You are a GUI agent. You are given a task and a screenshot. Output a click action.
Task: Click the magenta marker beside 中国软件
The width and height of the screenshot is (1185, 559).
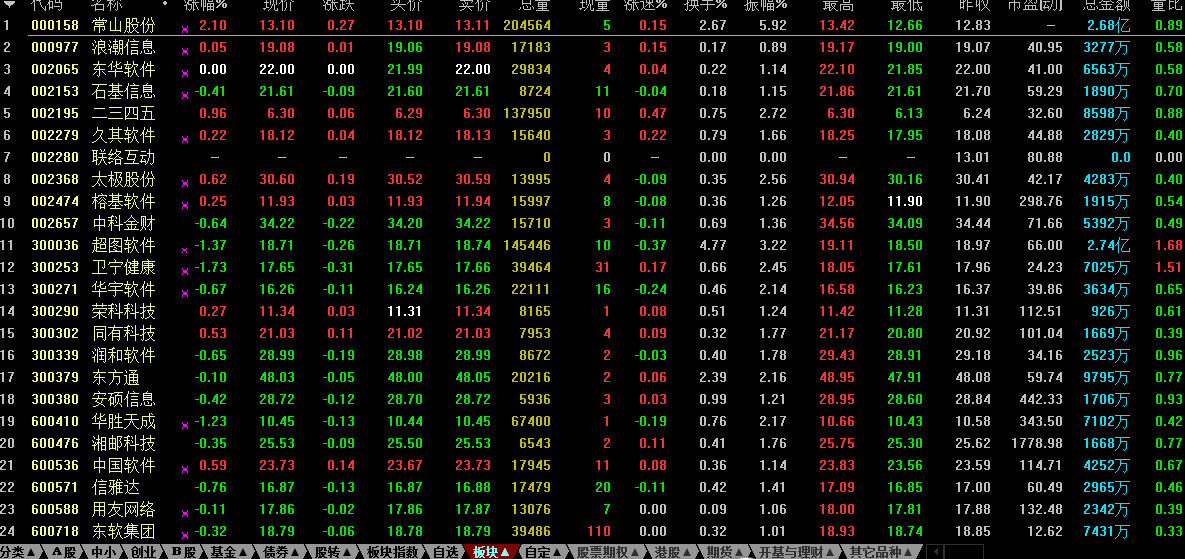(x=185, y=468)
